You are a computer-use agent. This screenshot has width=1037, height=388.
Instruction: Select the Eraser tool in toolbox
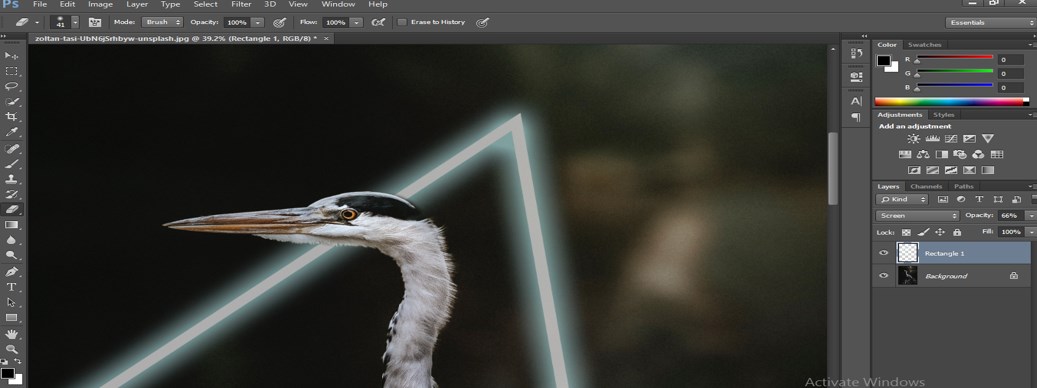[x=11, y=210]
